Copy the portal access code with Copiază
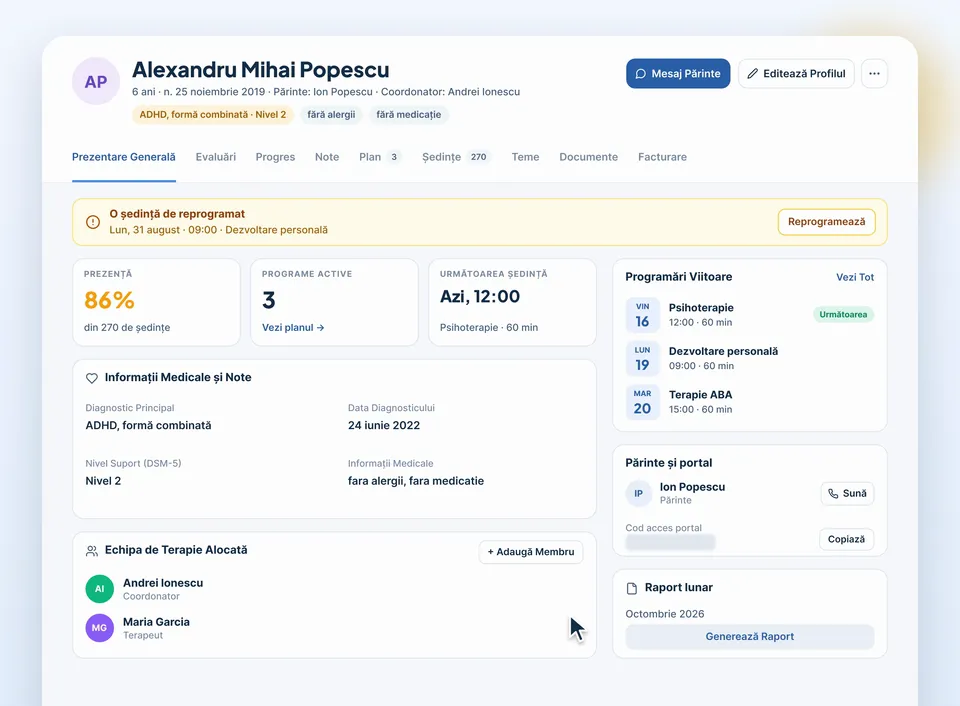This screenshot has width=960, height=706. (x=846, y=539)
